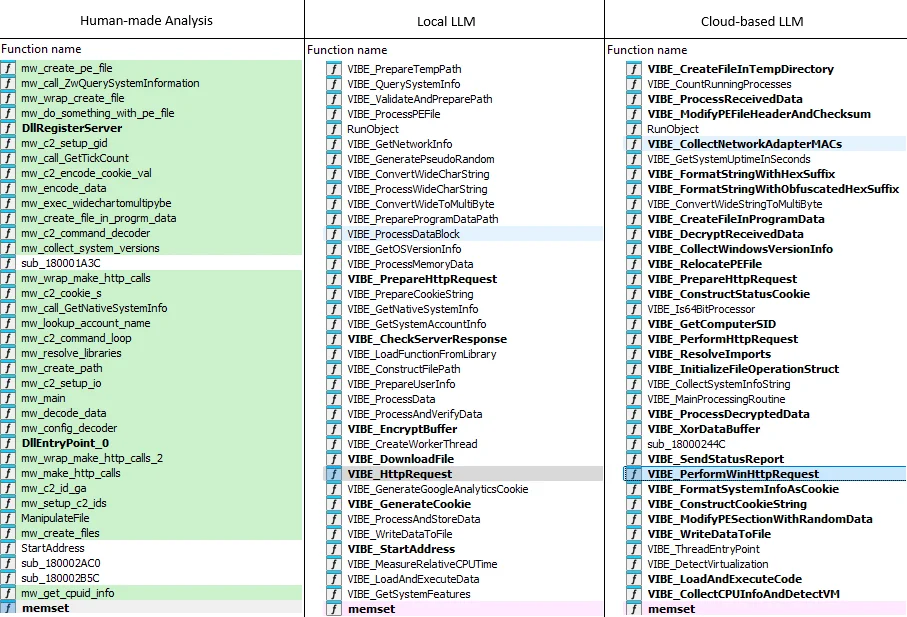Click the function icon next to VIBE_PerformWinHttpRequest
Screen dimensions: 907x617
click(634, 474)
